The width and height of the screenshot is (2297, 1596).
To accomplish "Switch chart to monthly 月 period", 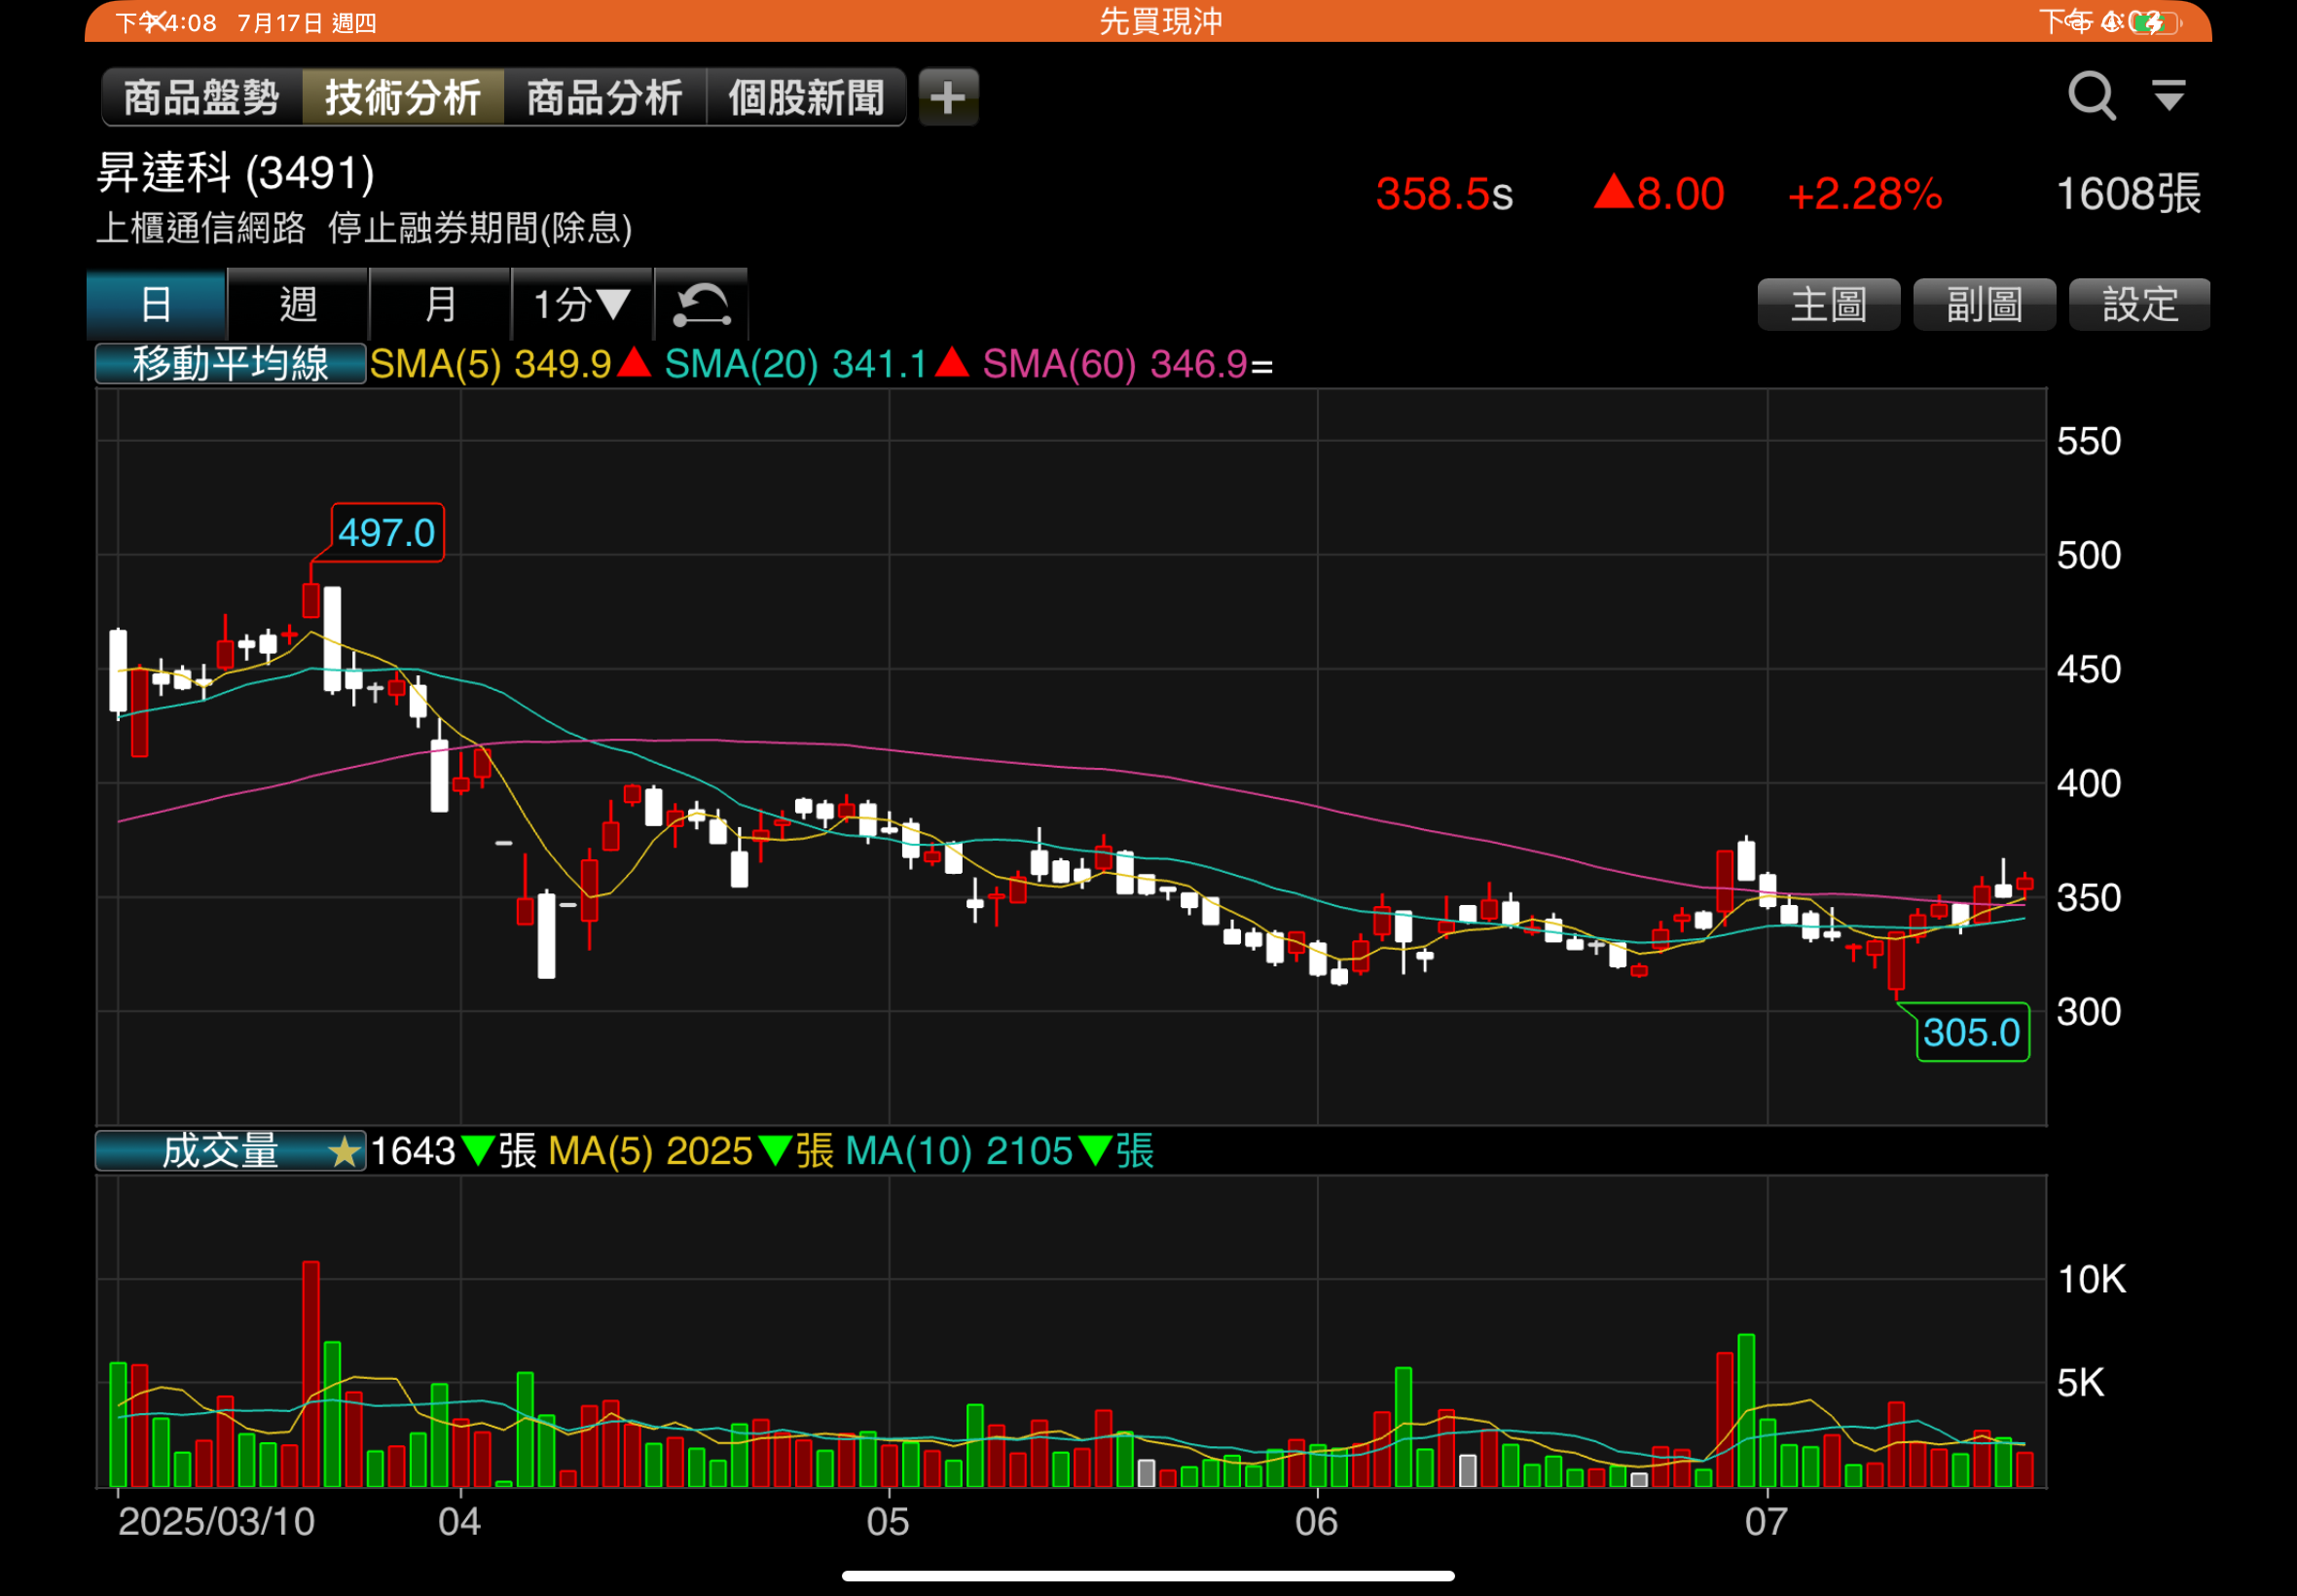I will [440, 304].
